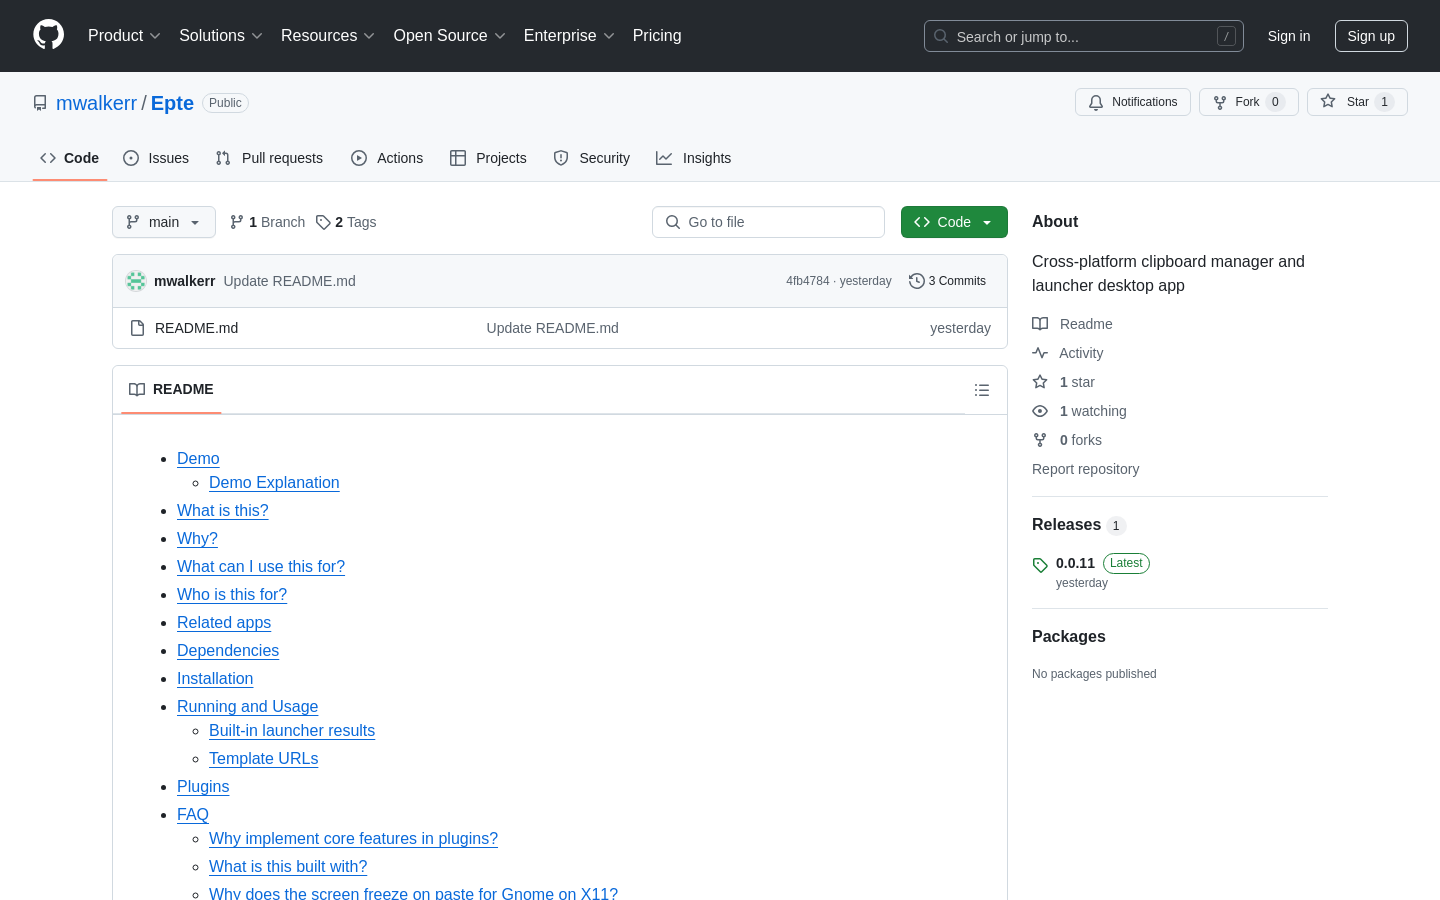1440x900 pixels.
Task: Open commit hash 4fb4784
Action: coord(807,281)
